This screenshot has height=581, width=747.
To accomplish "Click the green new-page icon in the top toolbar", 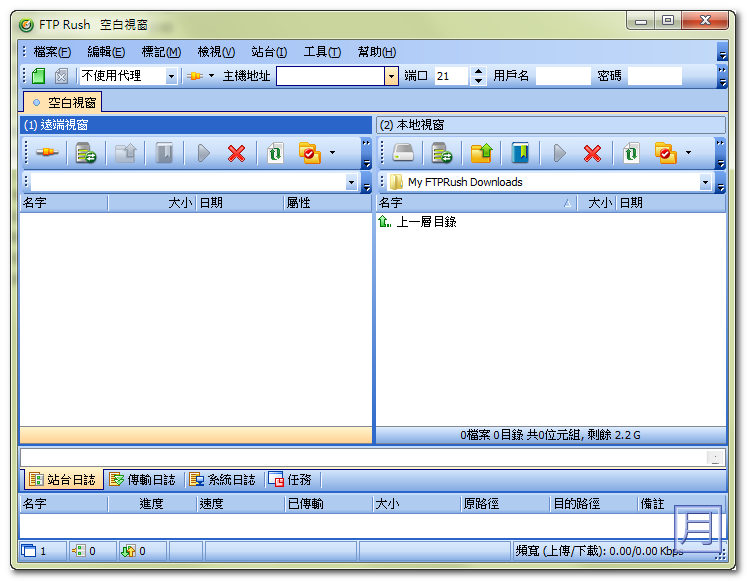I will point(38,76).
